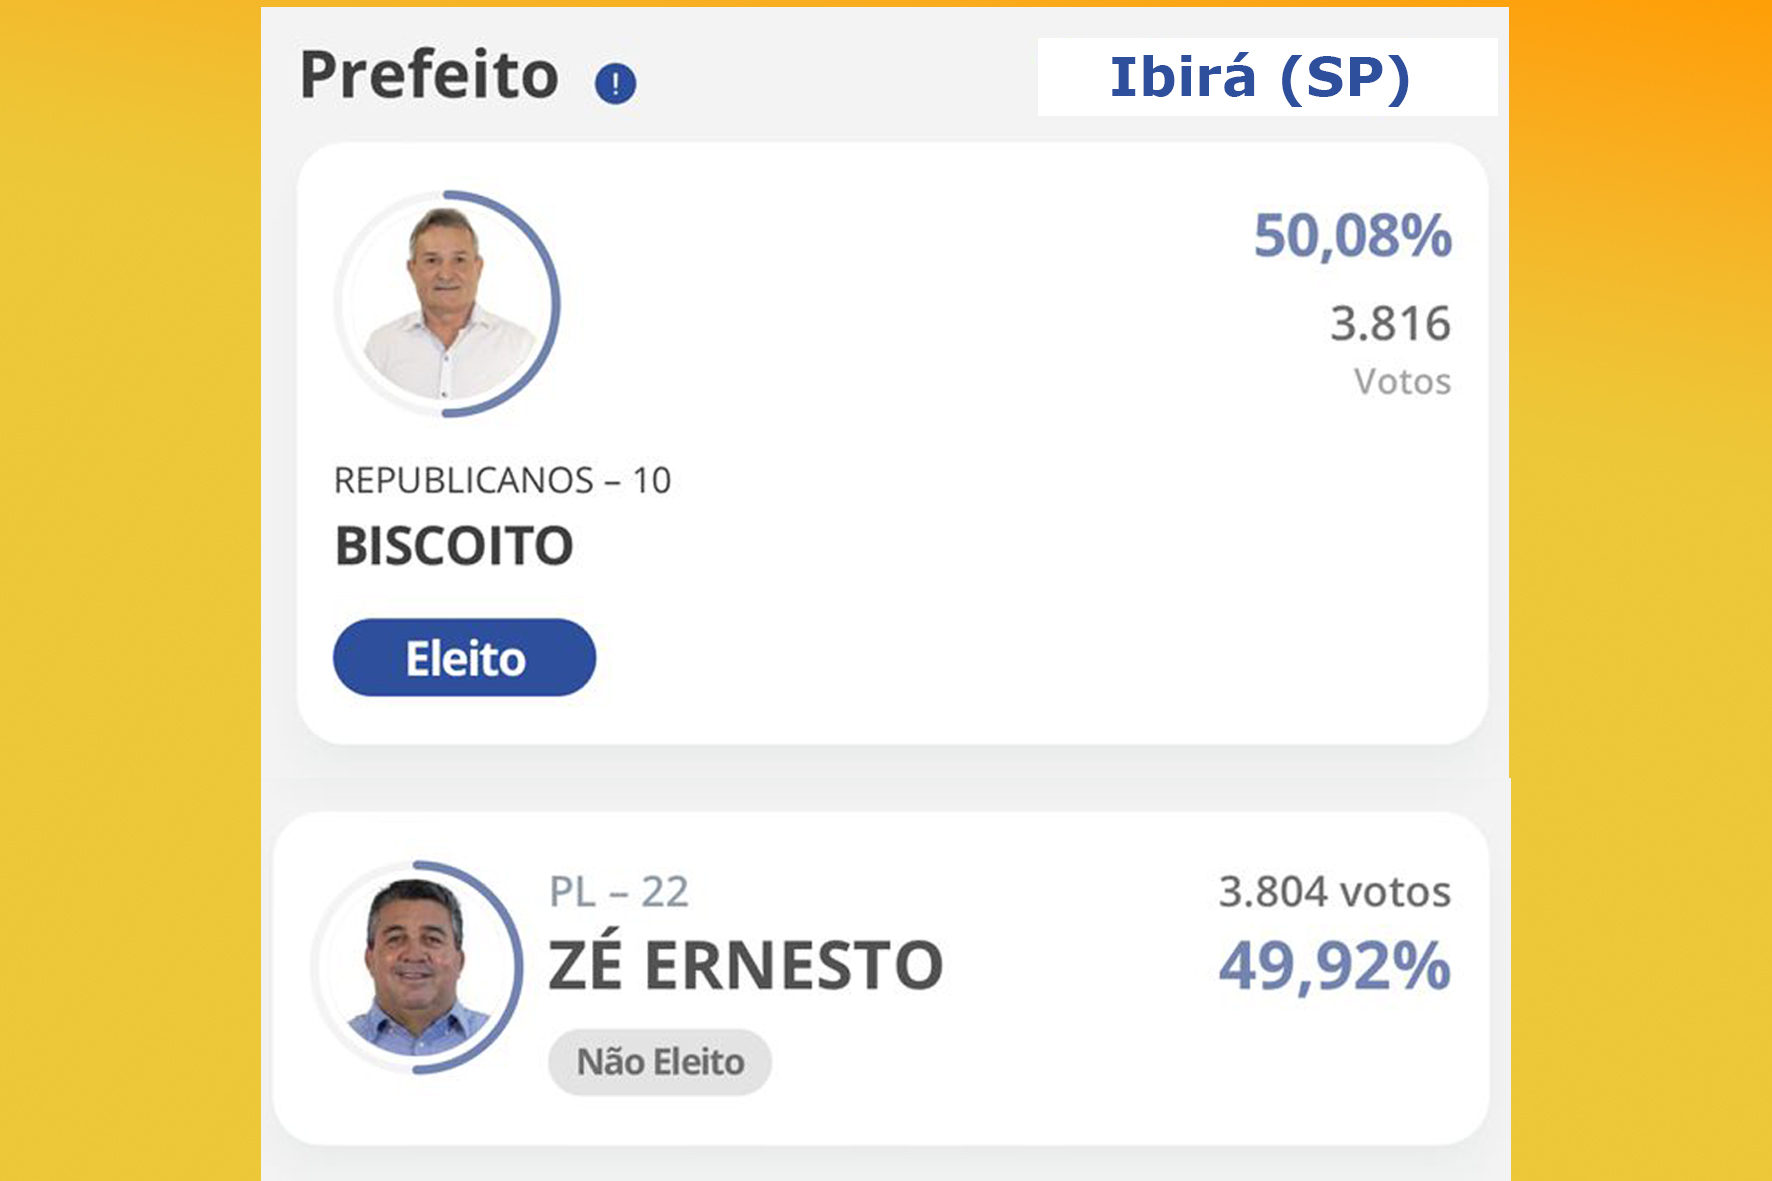Viewport: 1772px width, 1181px height.
Task: Click the Prefeito heading
Action: [x=429, y=75]
